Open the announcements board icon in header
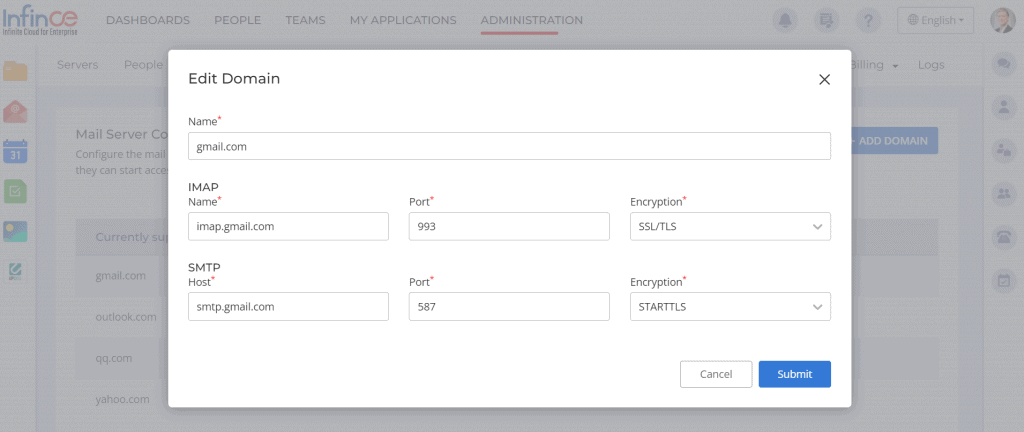 (x=827, y=21)
